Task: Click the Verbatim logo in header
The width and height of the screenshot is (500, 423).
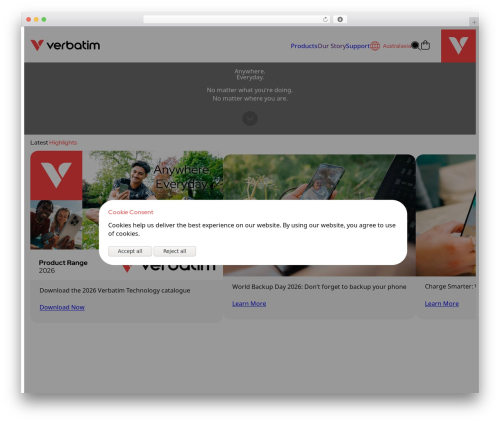Action: click(65, 45)
